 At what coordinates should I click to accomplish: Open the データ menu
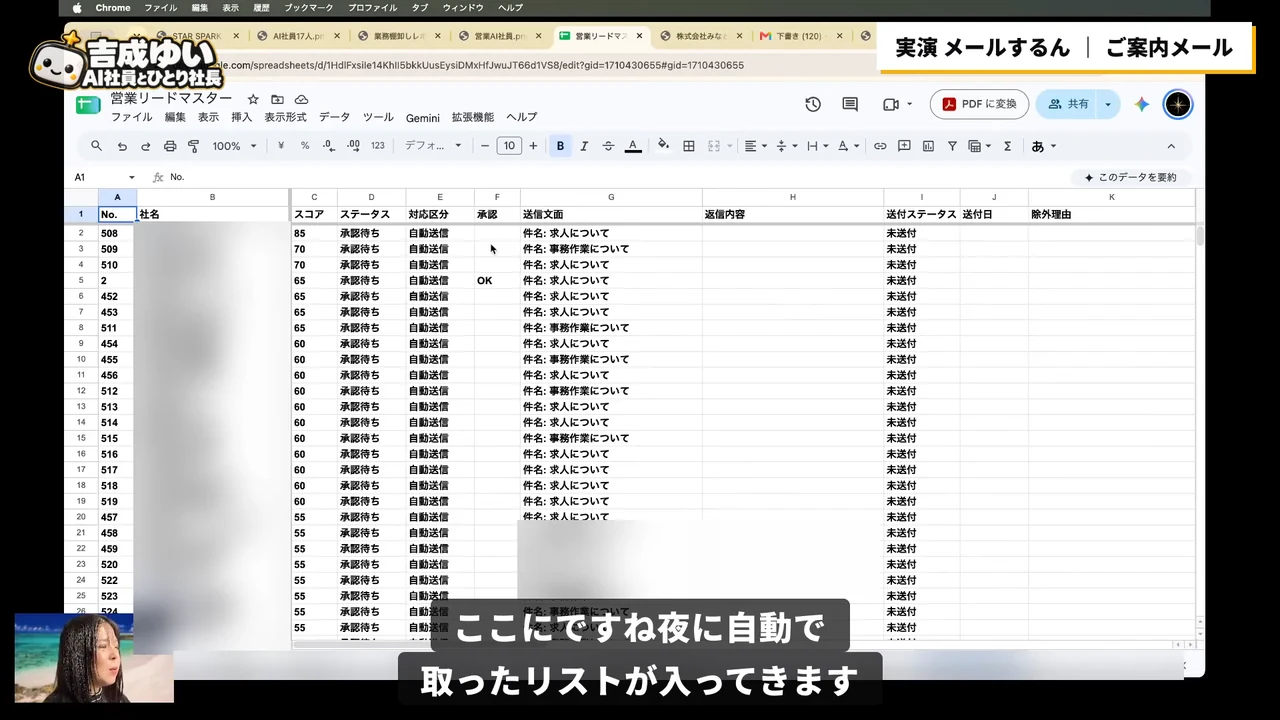click(x=334, y=117)
